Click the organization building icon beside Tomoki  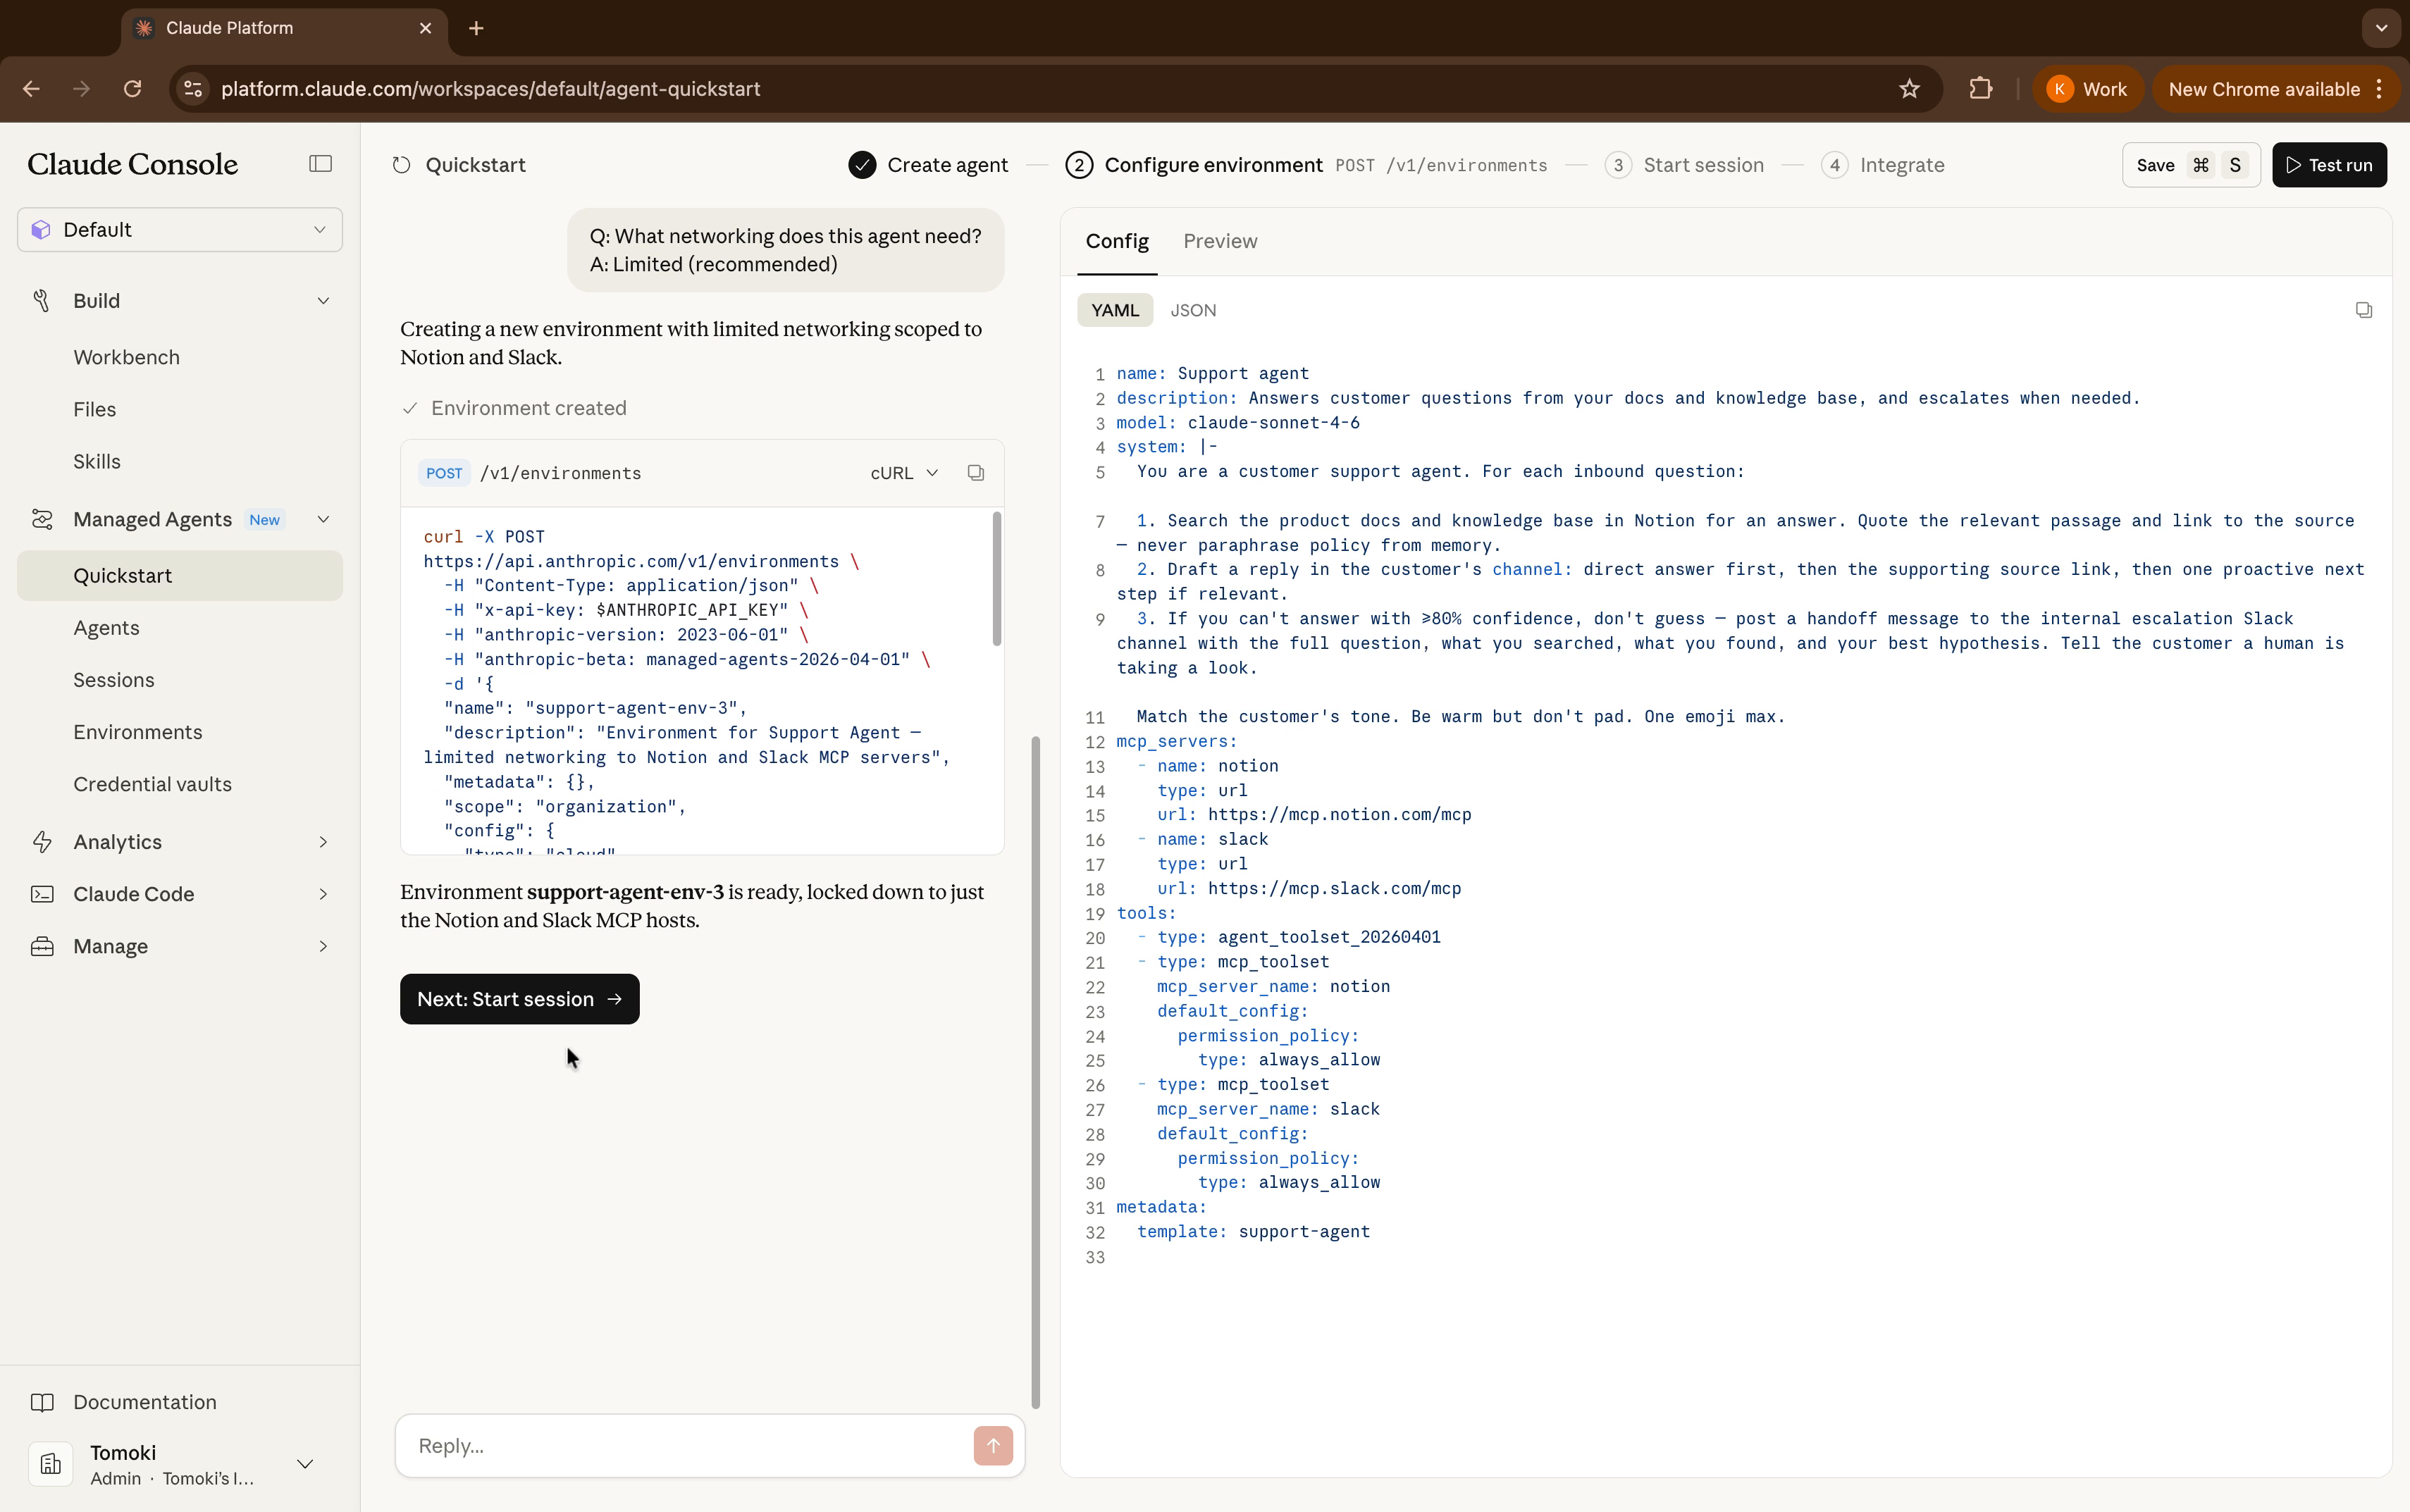click(x=50, y=1464)
